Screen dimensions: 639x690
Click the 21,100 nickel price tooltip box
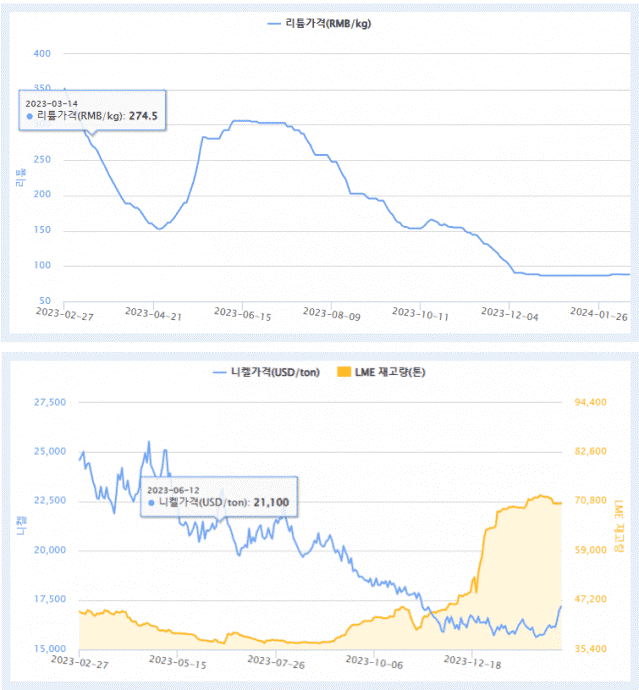pyautogui.click(x=219, y=497)
